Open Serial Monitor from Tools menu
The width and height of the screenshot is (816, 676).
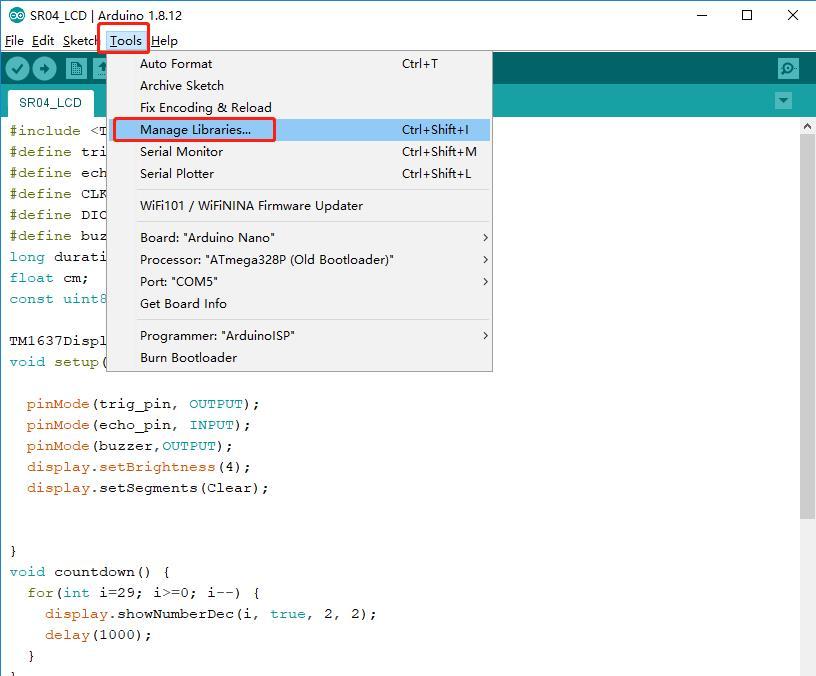(299, 151)
